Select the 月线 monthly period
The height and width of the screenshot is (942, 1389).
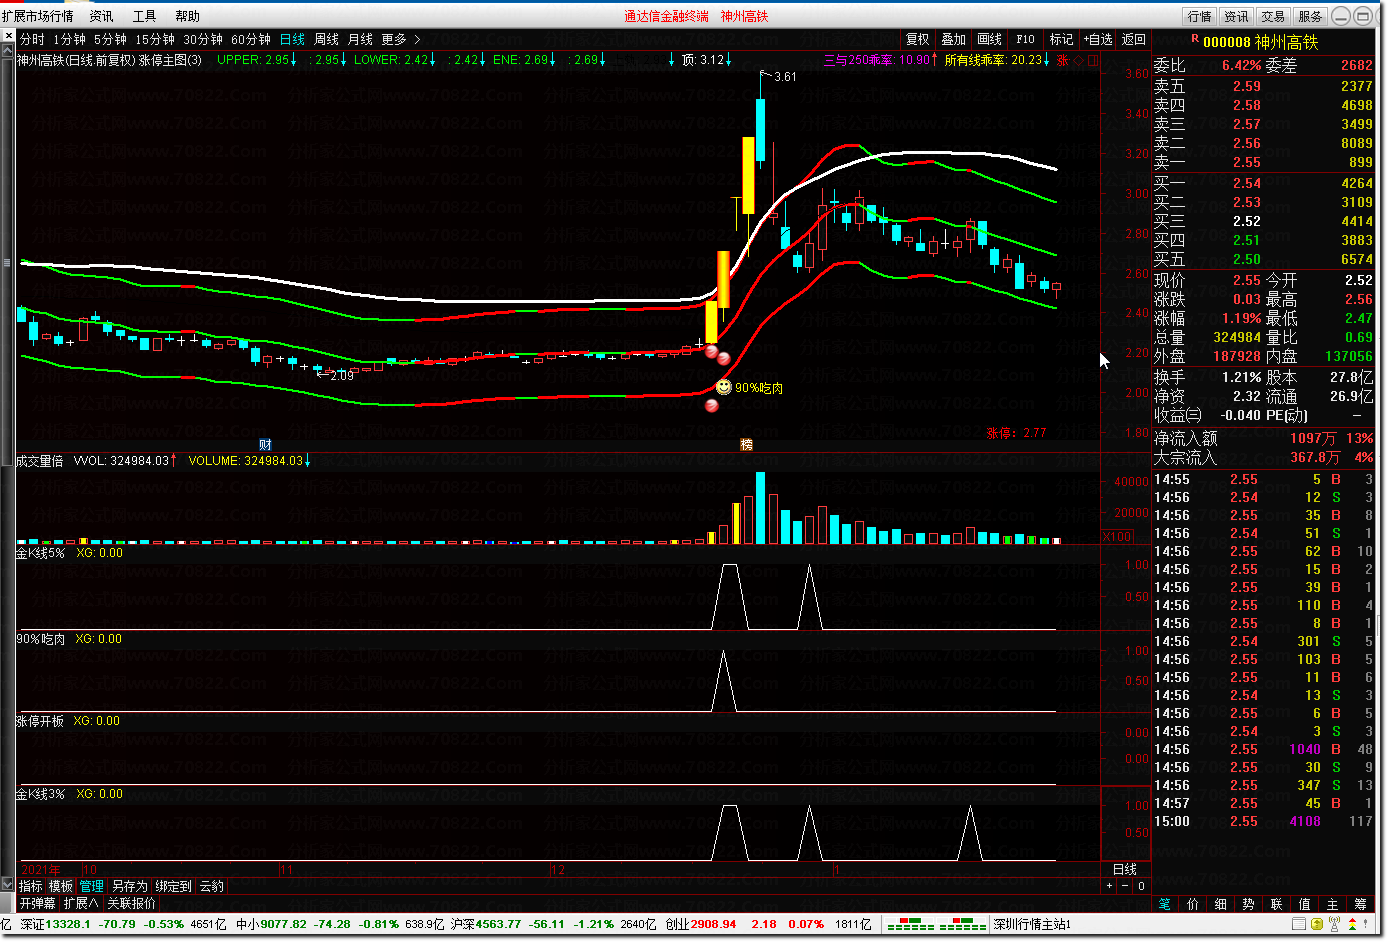coord(360,39)
